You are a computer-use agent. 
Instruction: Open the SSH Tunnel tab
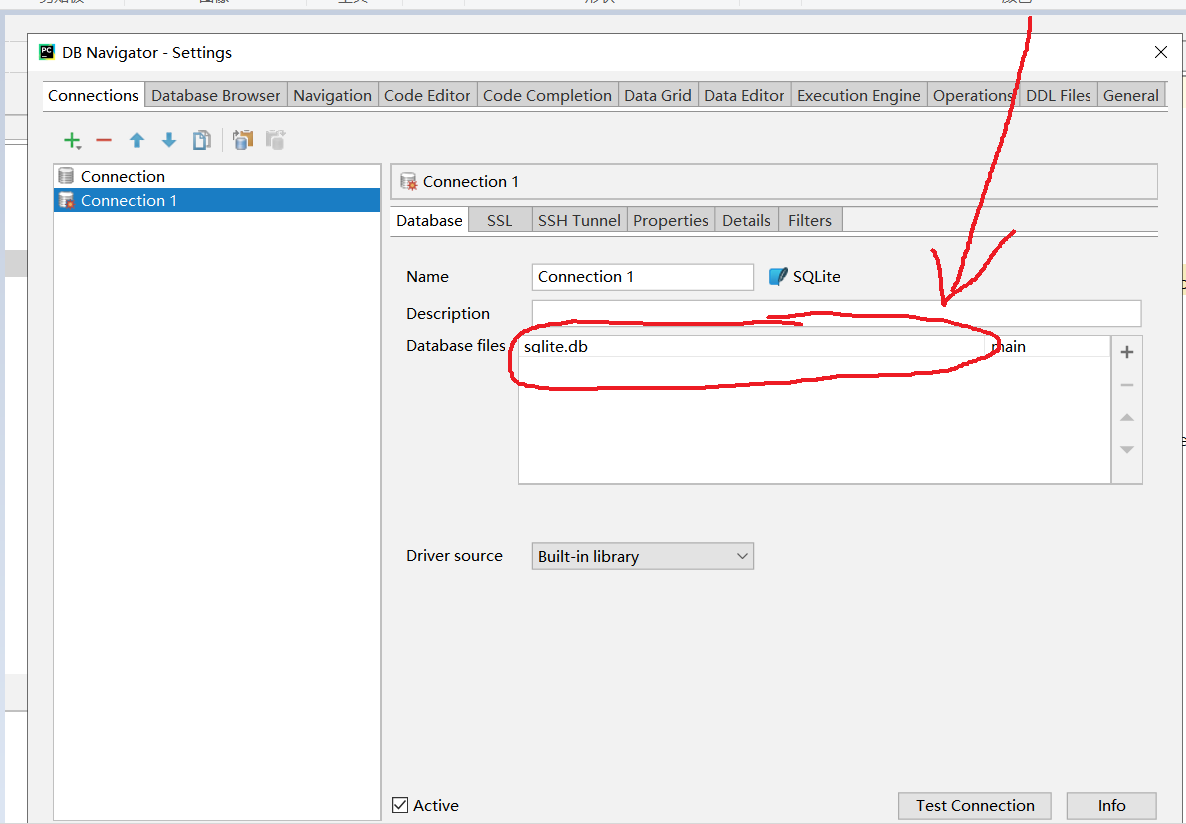[x=578, y=219]
